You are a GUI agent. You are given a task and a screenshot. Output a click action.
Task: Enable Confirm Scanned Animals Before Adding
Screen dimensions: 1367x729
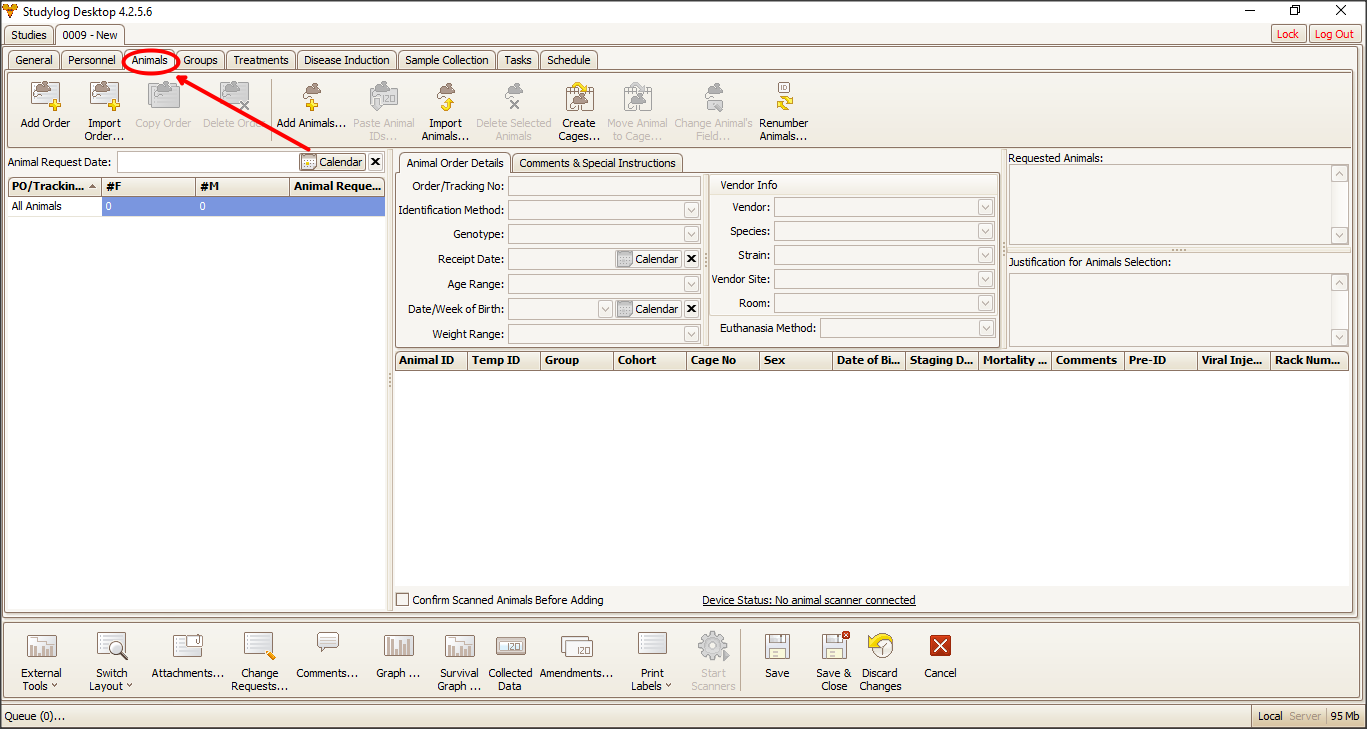pos(403,600)
